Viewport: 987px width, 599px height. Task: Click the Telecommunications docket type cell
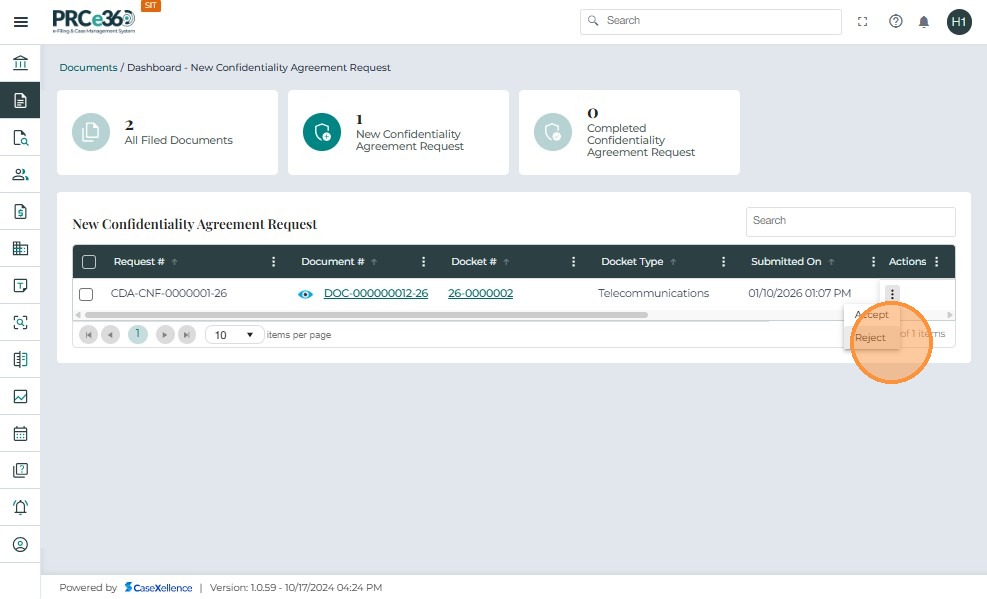coord(653,293)
